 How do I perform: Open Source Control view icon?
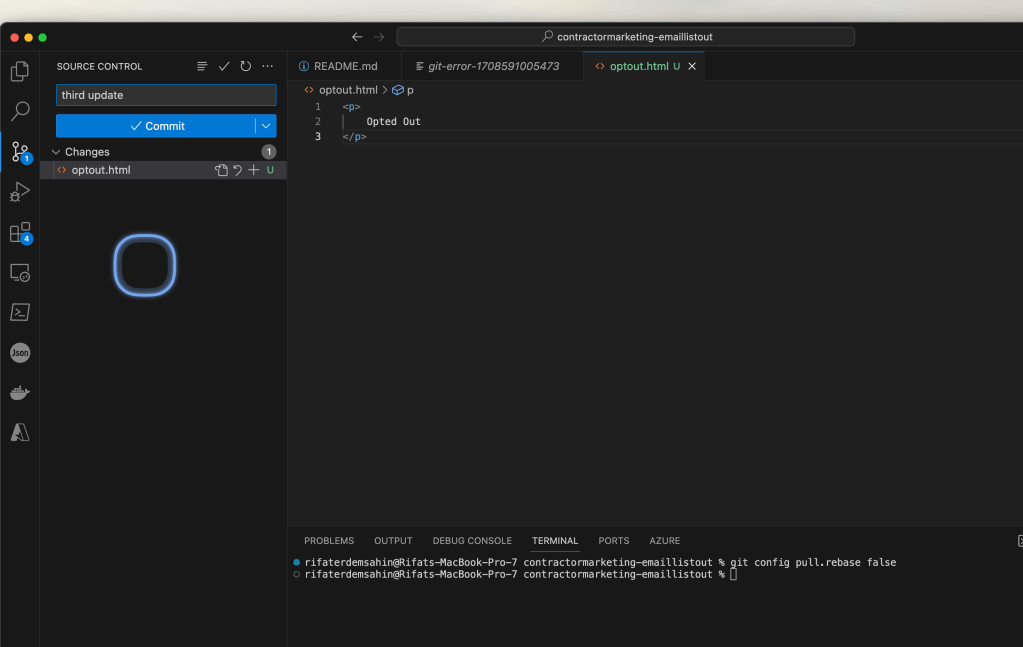pyautogui.click(x=20, y=152)
